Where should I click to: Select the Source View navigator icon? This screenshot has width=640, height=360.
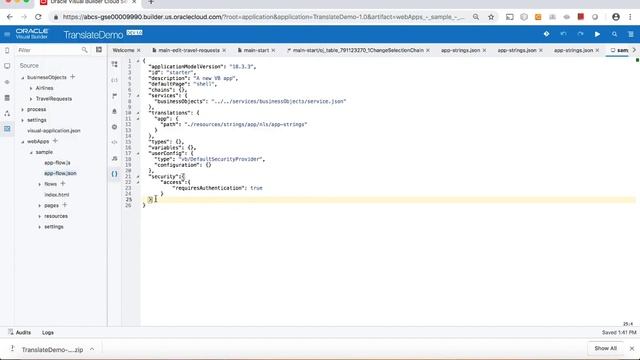point(7,129)
